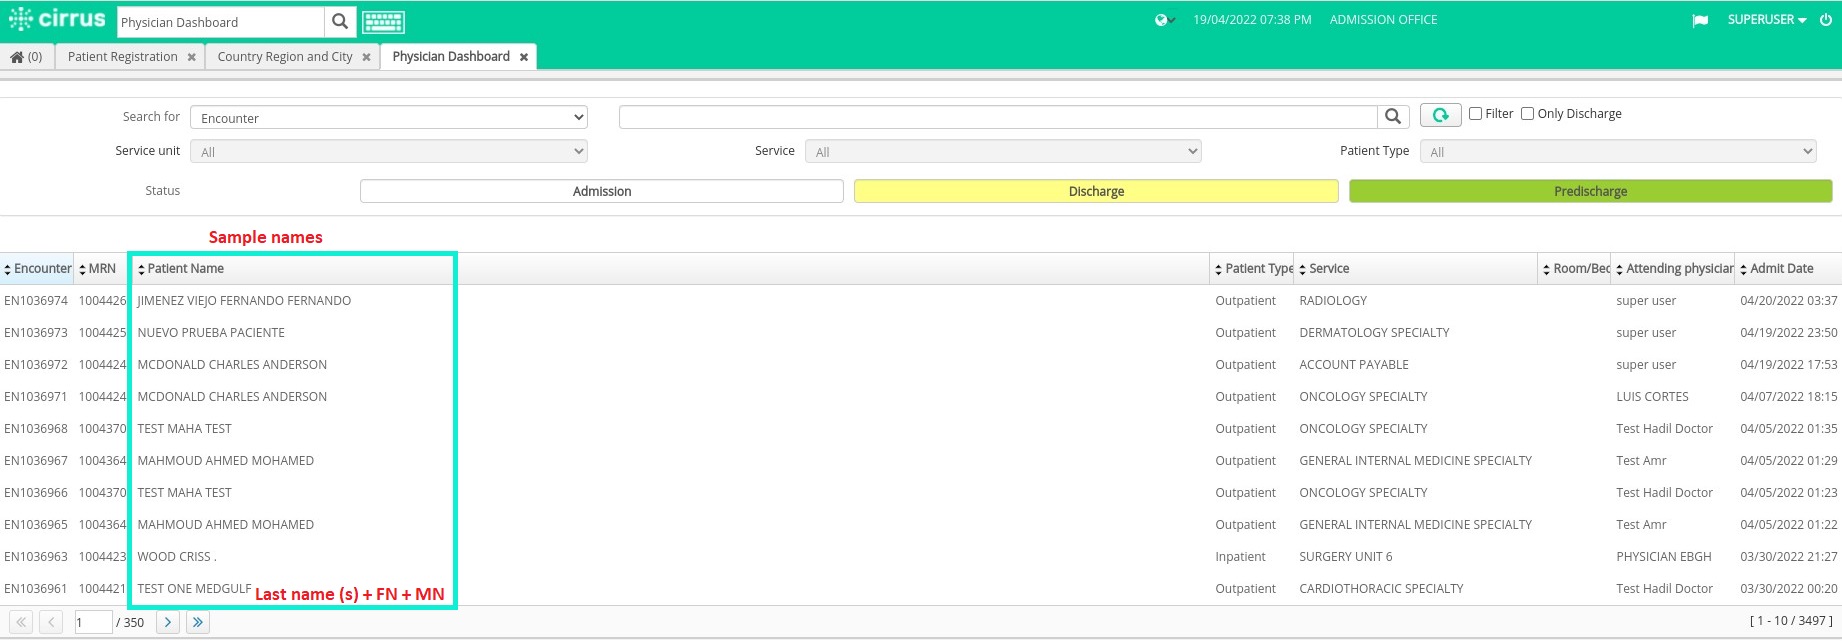This screenshot has height=644, width=1842.
Task: Select patient NUEVO PRUEBA PACIENTE
Action: point(211,333)
